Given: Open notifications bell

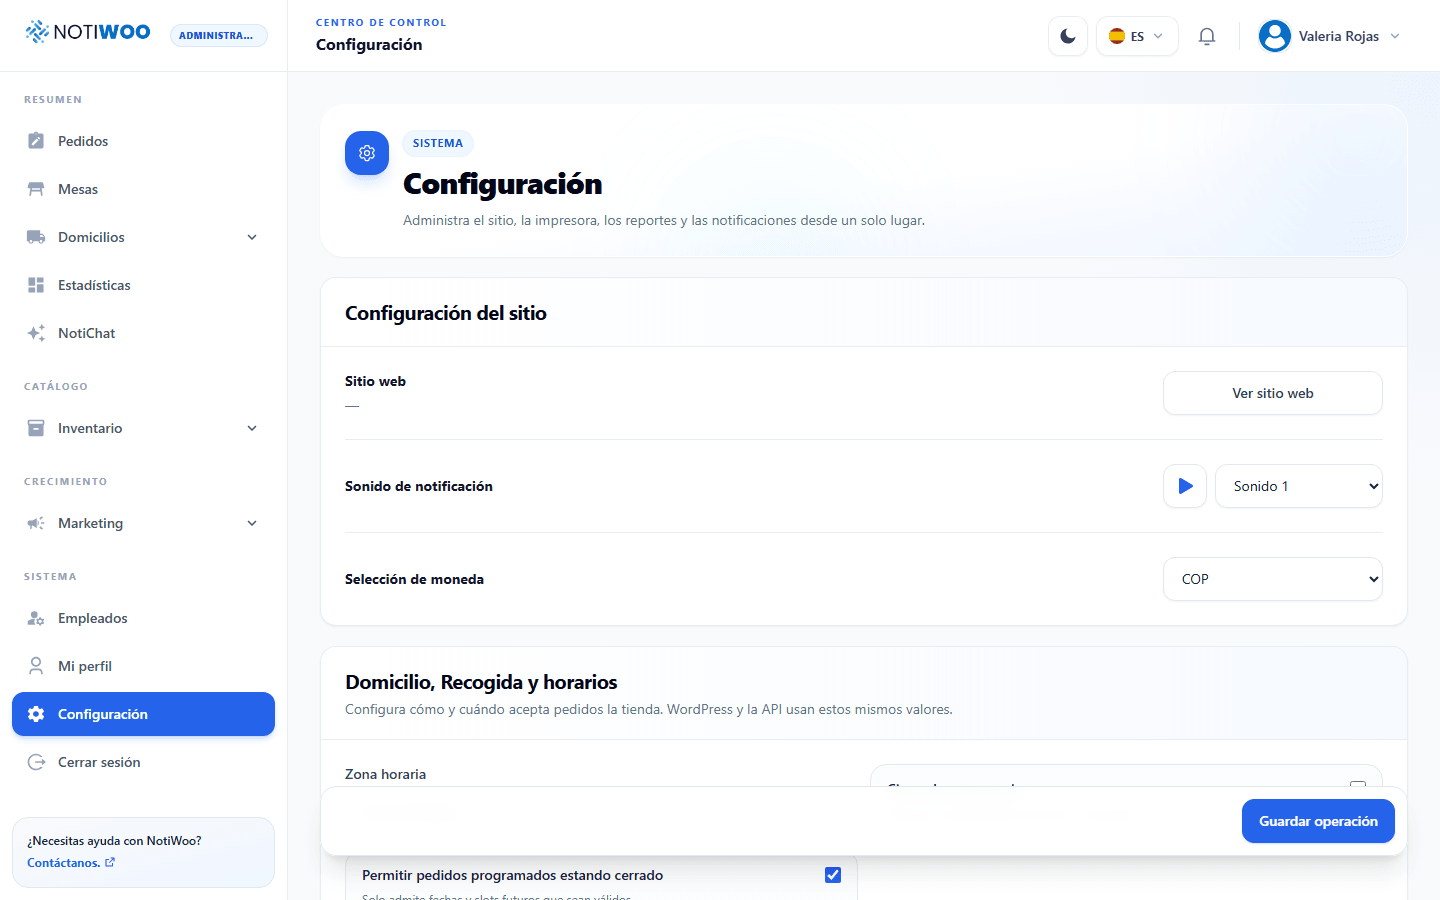Looking at the screenshot, I should coord(1207,36).
